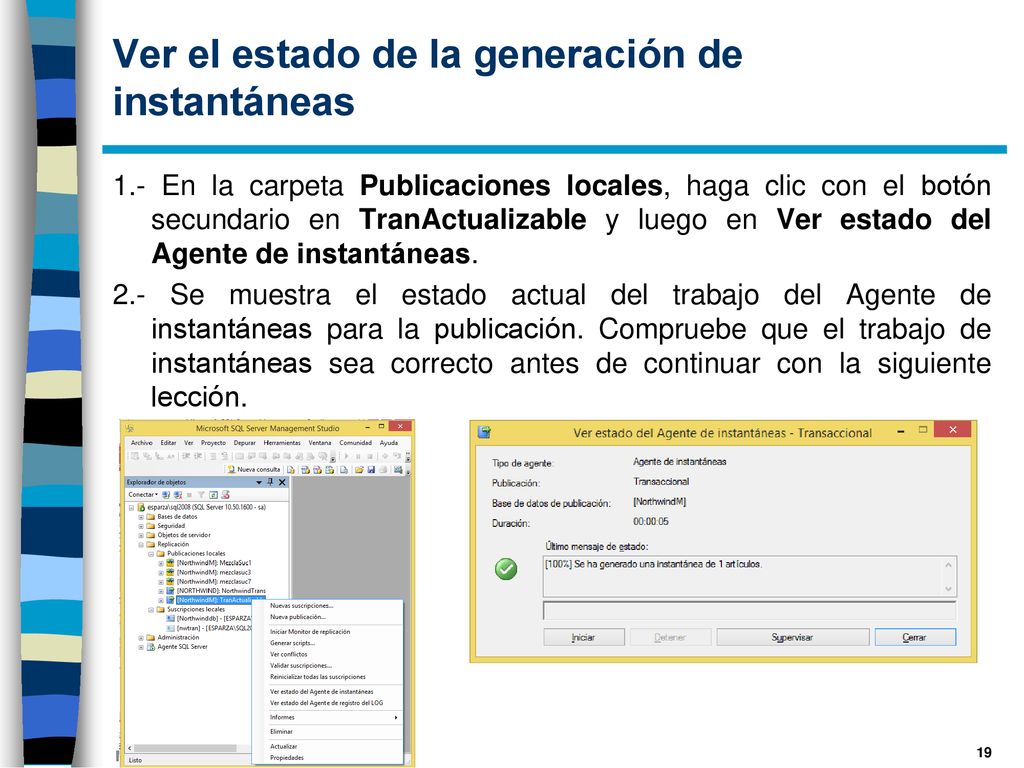Screen dimensions: 1024x768
Task: Open the Explorador de objetos panel dropdown arrow
Action: [x=259, y=482]
